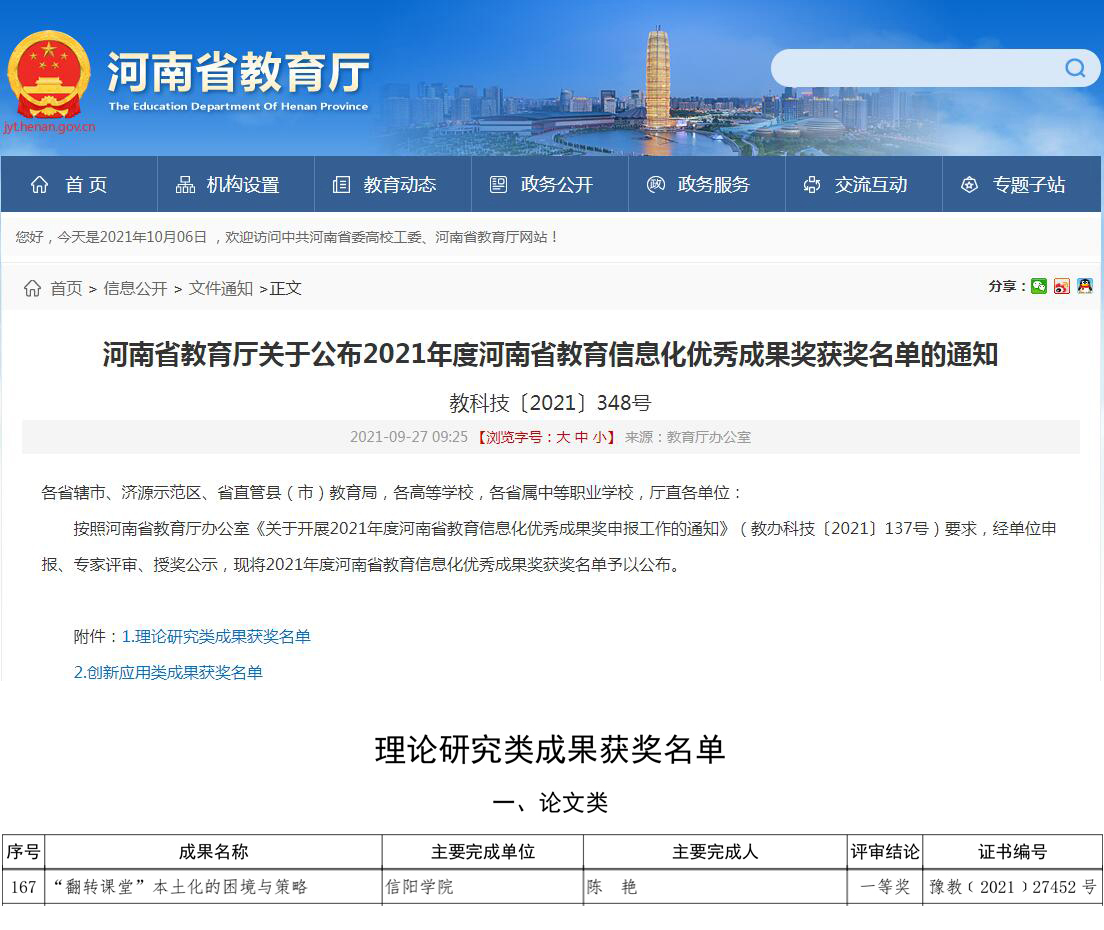
Task: Click the search magnifier icon
Action: pyautogui.click(x=1075, y=68)
